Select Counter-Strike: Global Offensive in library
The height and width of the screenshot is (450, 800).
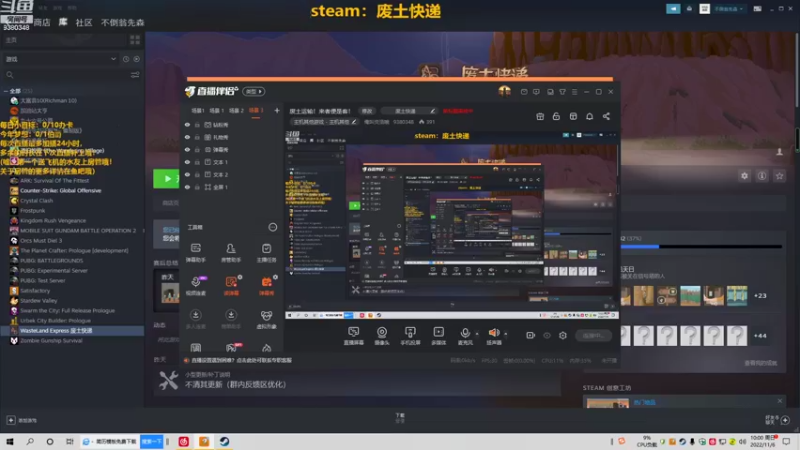click(x=60, y=190)
